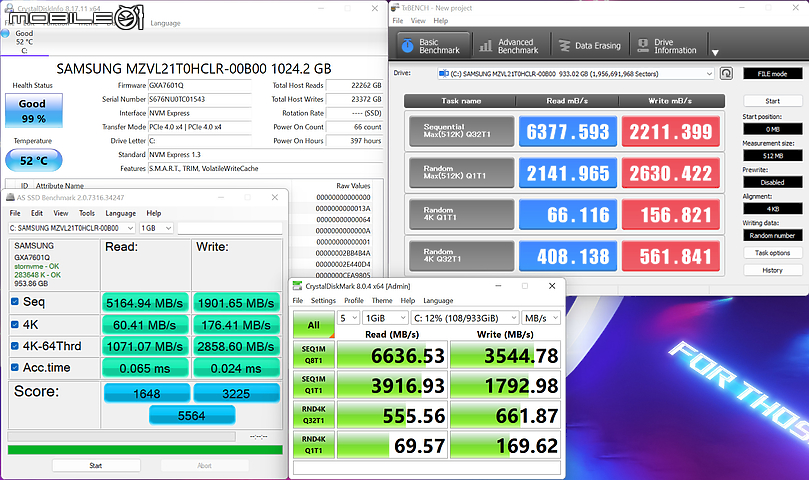Open AS SSD 1 GB size dropdown
The height and width of the screenshot is (480, 809).
point(156,228)
